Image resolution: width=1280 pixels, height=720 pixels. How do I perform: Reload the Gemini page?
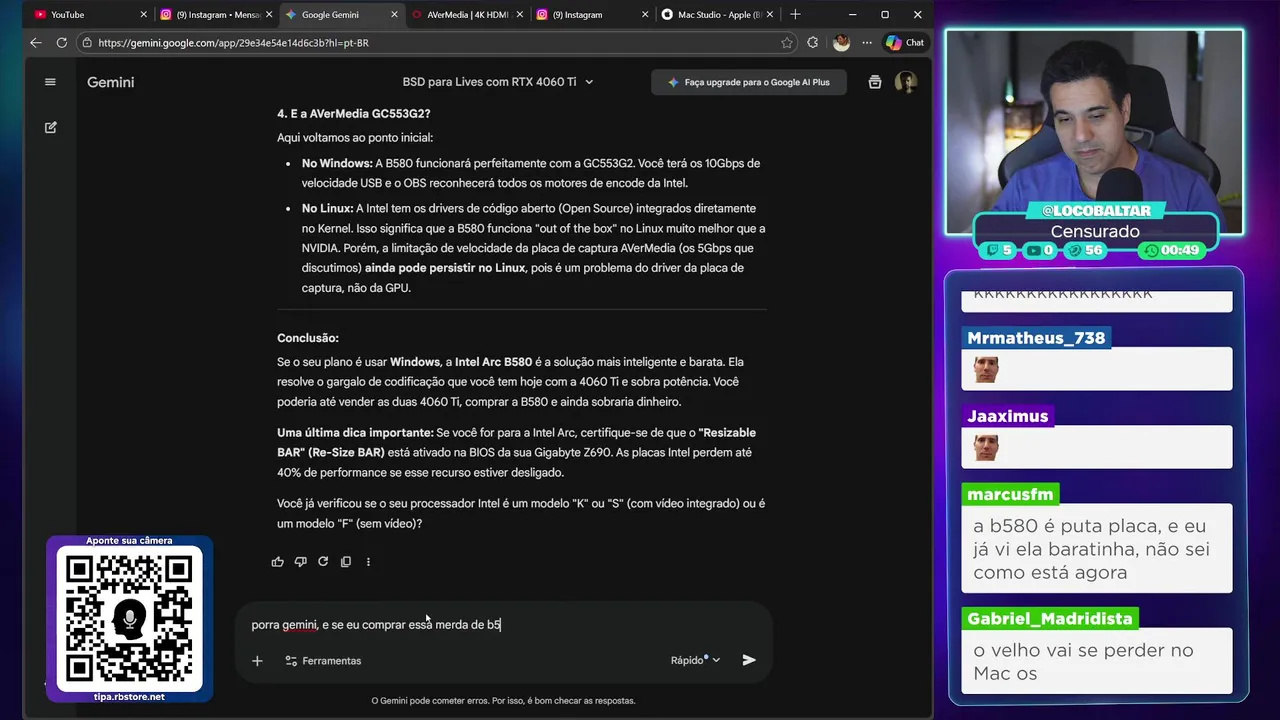point(62,43)
